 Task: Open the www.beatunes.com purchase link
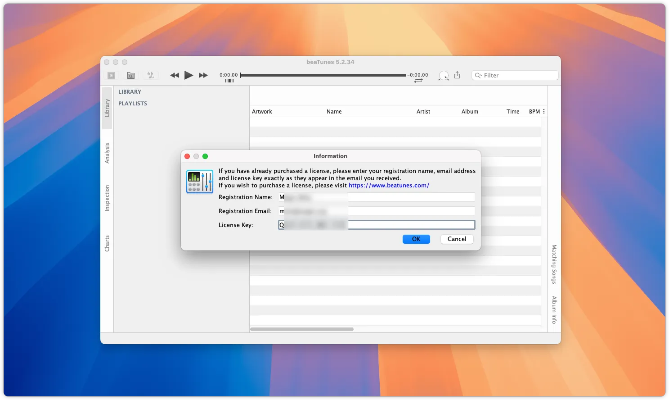(x=389, y=185)
